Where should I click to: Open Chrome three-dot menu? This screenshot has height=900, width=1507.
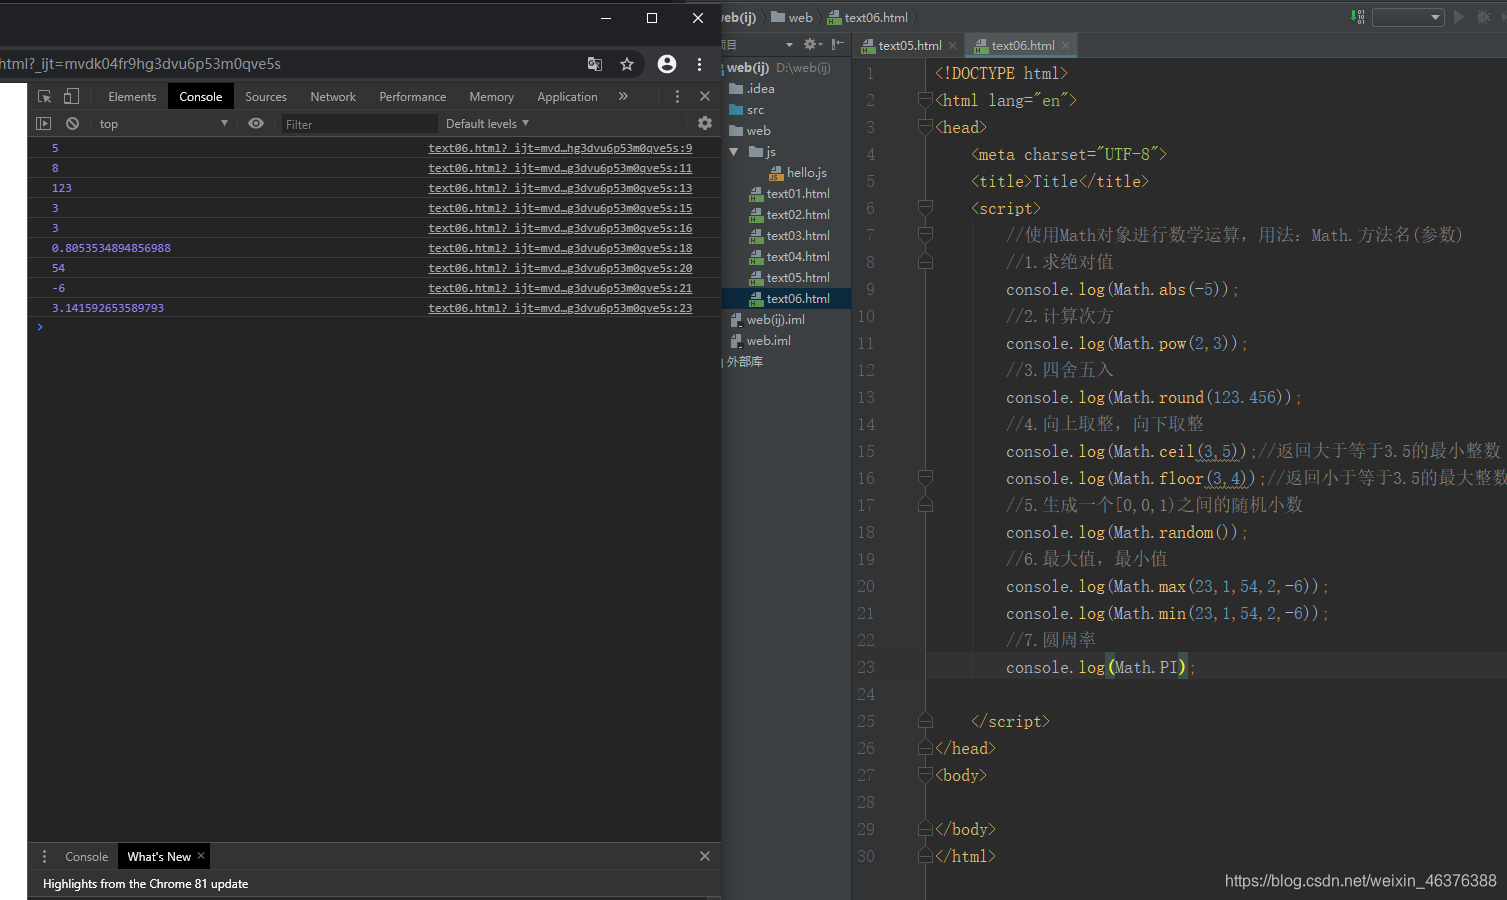point(699,64)
